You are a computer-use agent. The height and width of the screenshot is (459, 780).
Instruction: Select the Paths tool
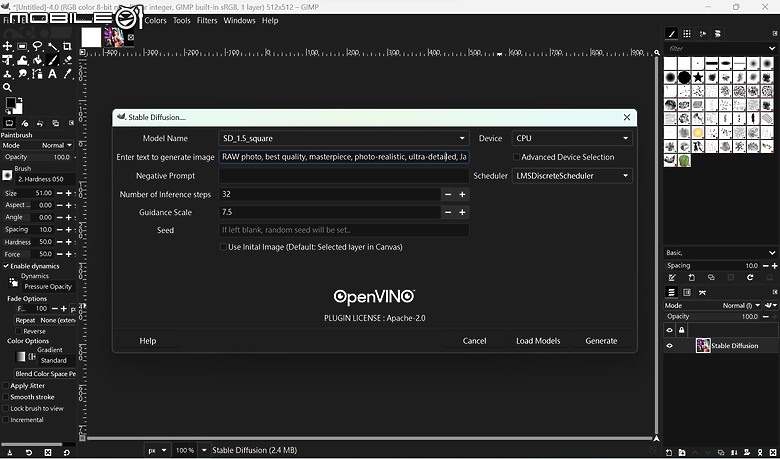pyautogui.click(x=37, y=74)
